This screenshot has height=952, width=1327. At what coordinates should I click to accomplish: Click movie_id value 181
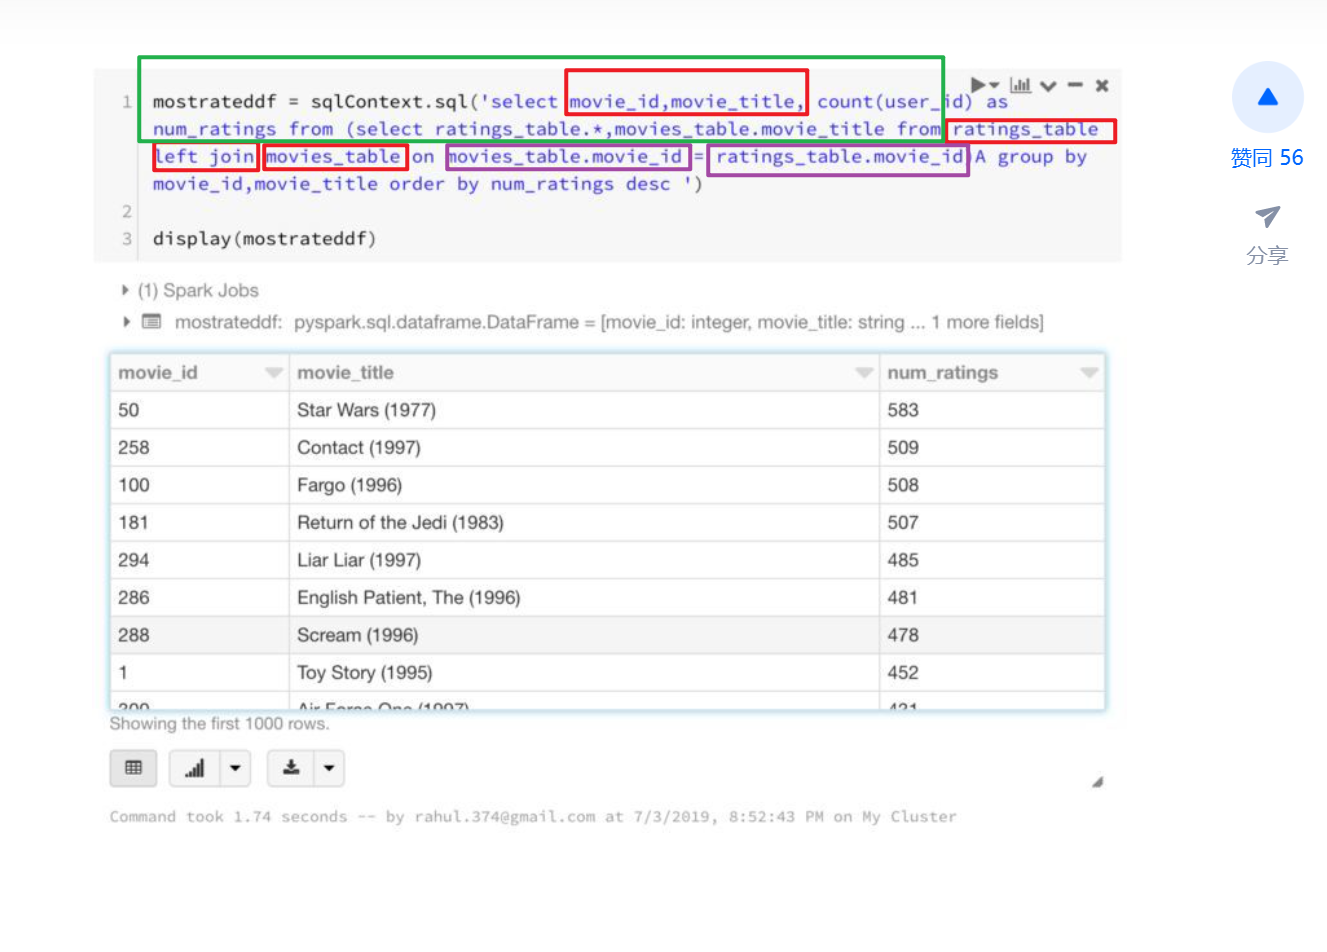(x=133, y=523)
